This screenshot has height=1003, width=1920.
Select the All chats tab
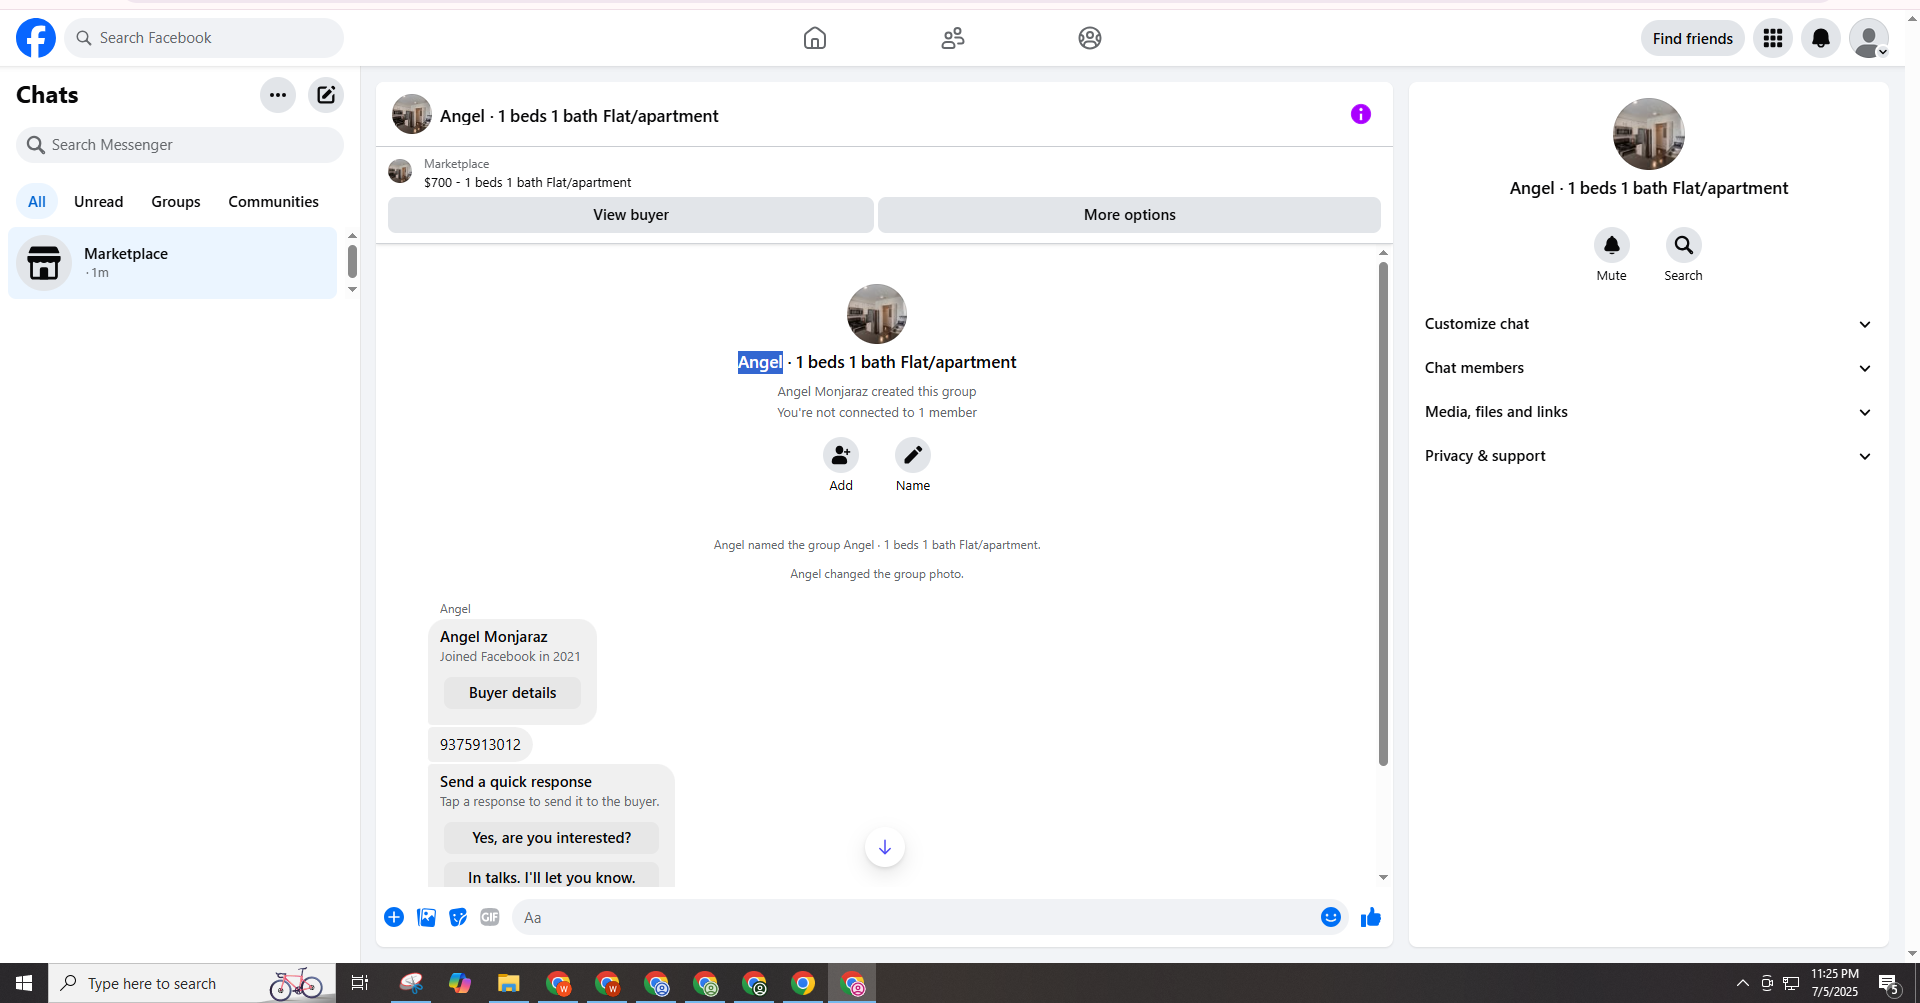tap(37, 202)
